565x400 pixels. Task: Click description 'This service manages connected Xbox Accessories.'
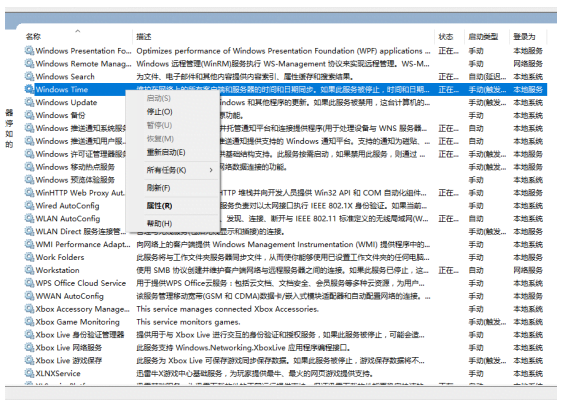coord(227,309)
